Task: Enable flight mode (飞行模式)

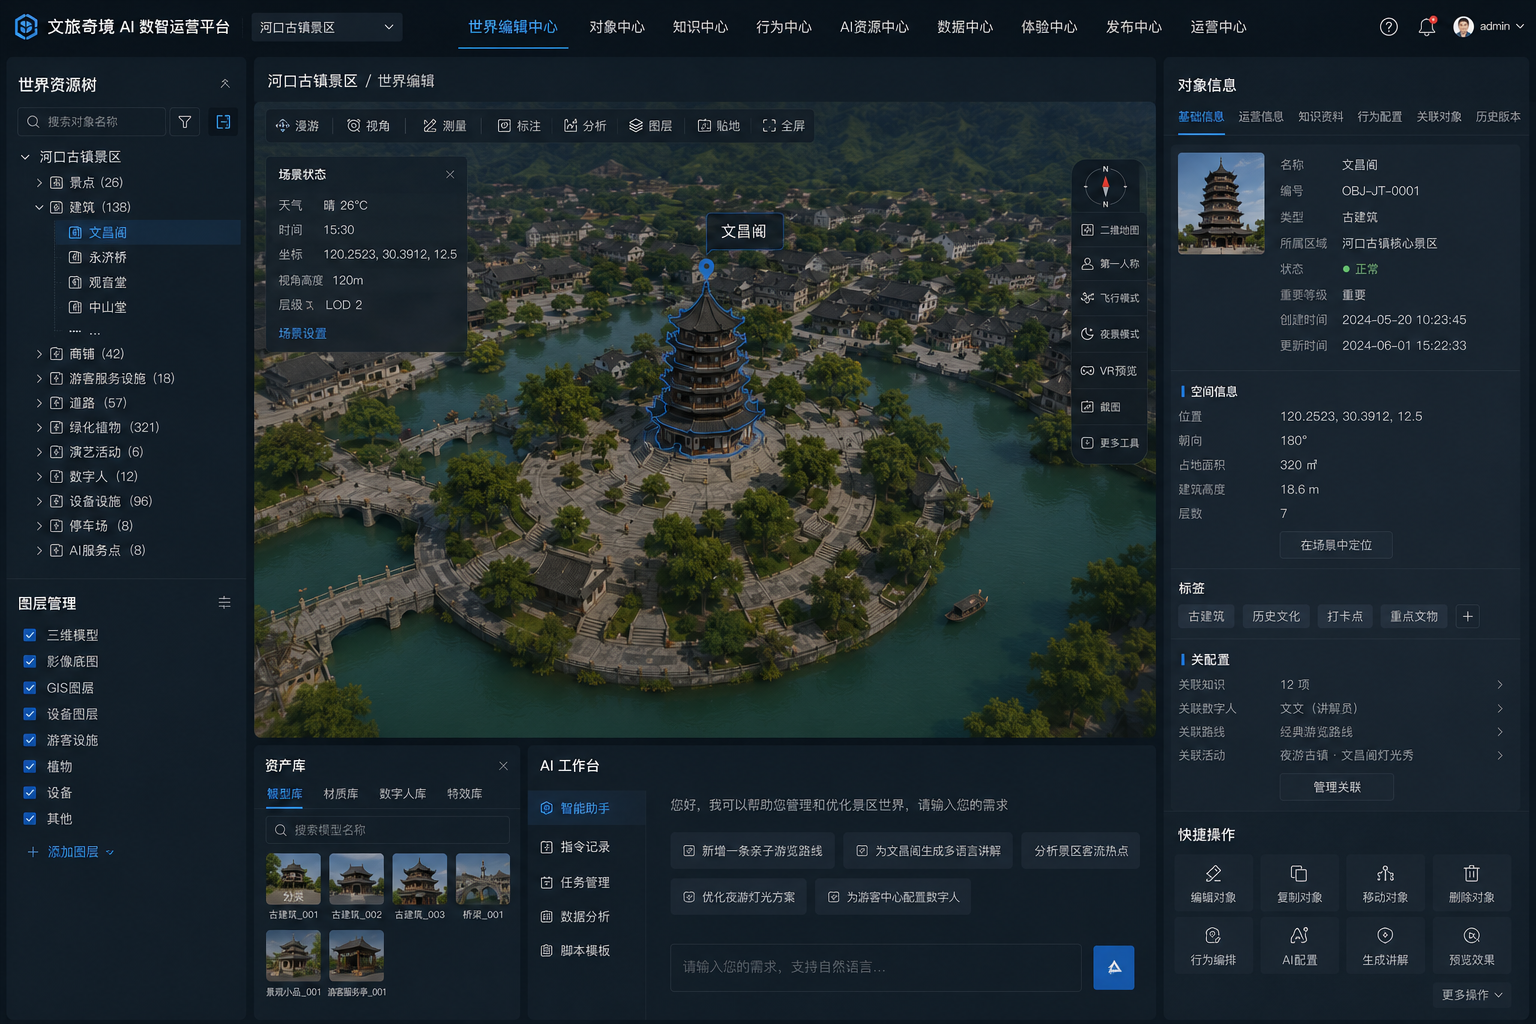Action: click(x=1110, y=298)
